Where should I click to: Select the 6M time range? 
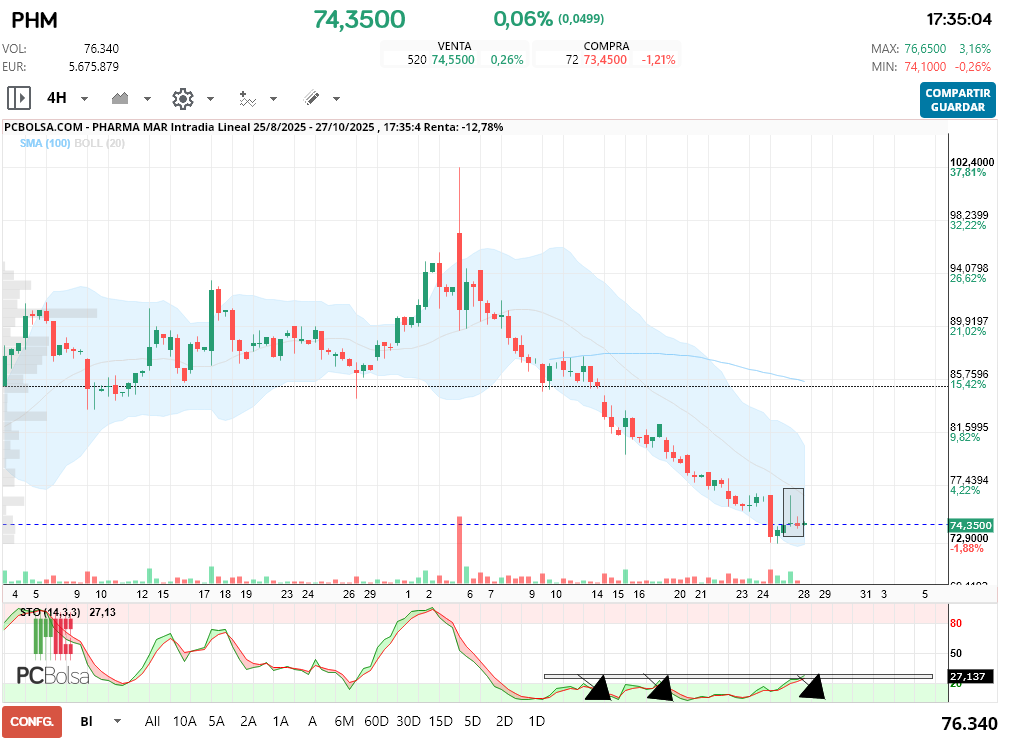[x=344, y=721]
